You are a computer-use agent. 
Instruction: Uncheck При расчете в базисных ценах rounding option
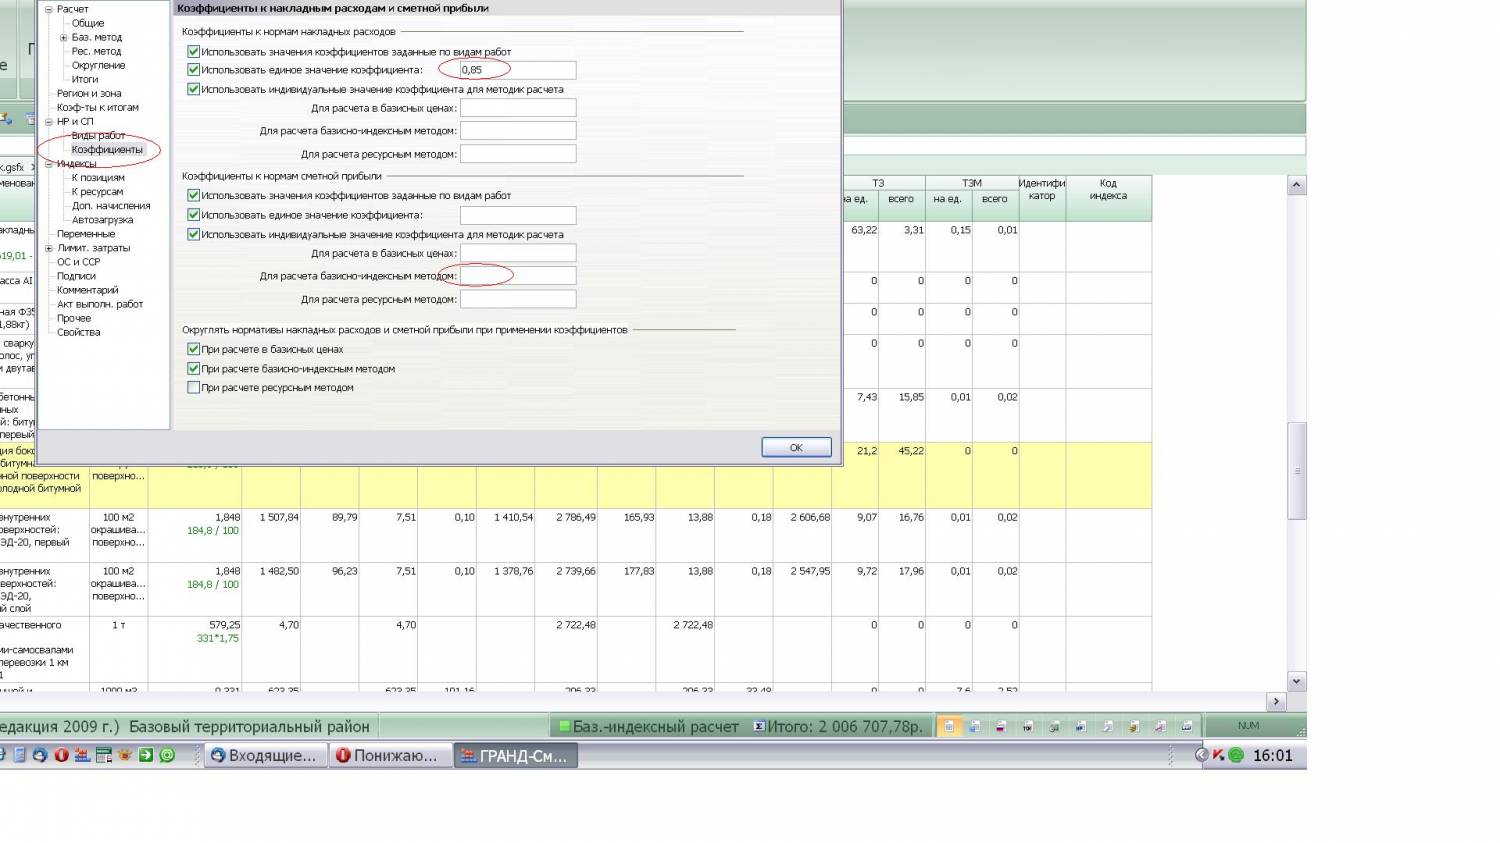pos(194,350)
